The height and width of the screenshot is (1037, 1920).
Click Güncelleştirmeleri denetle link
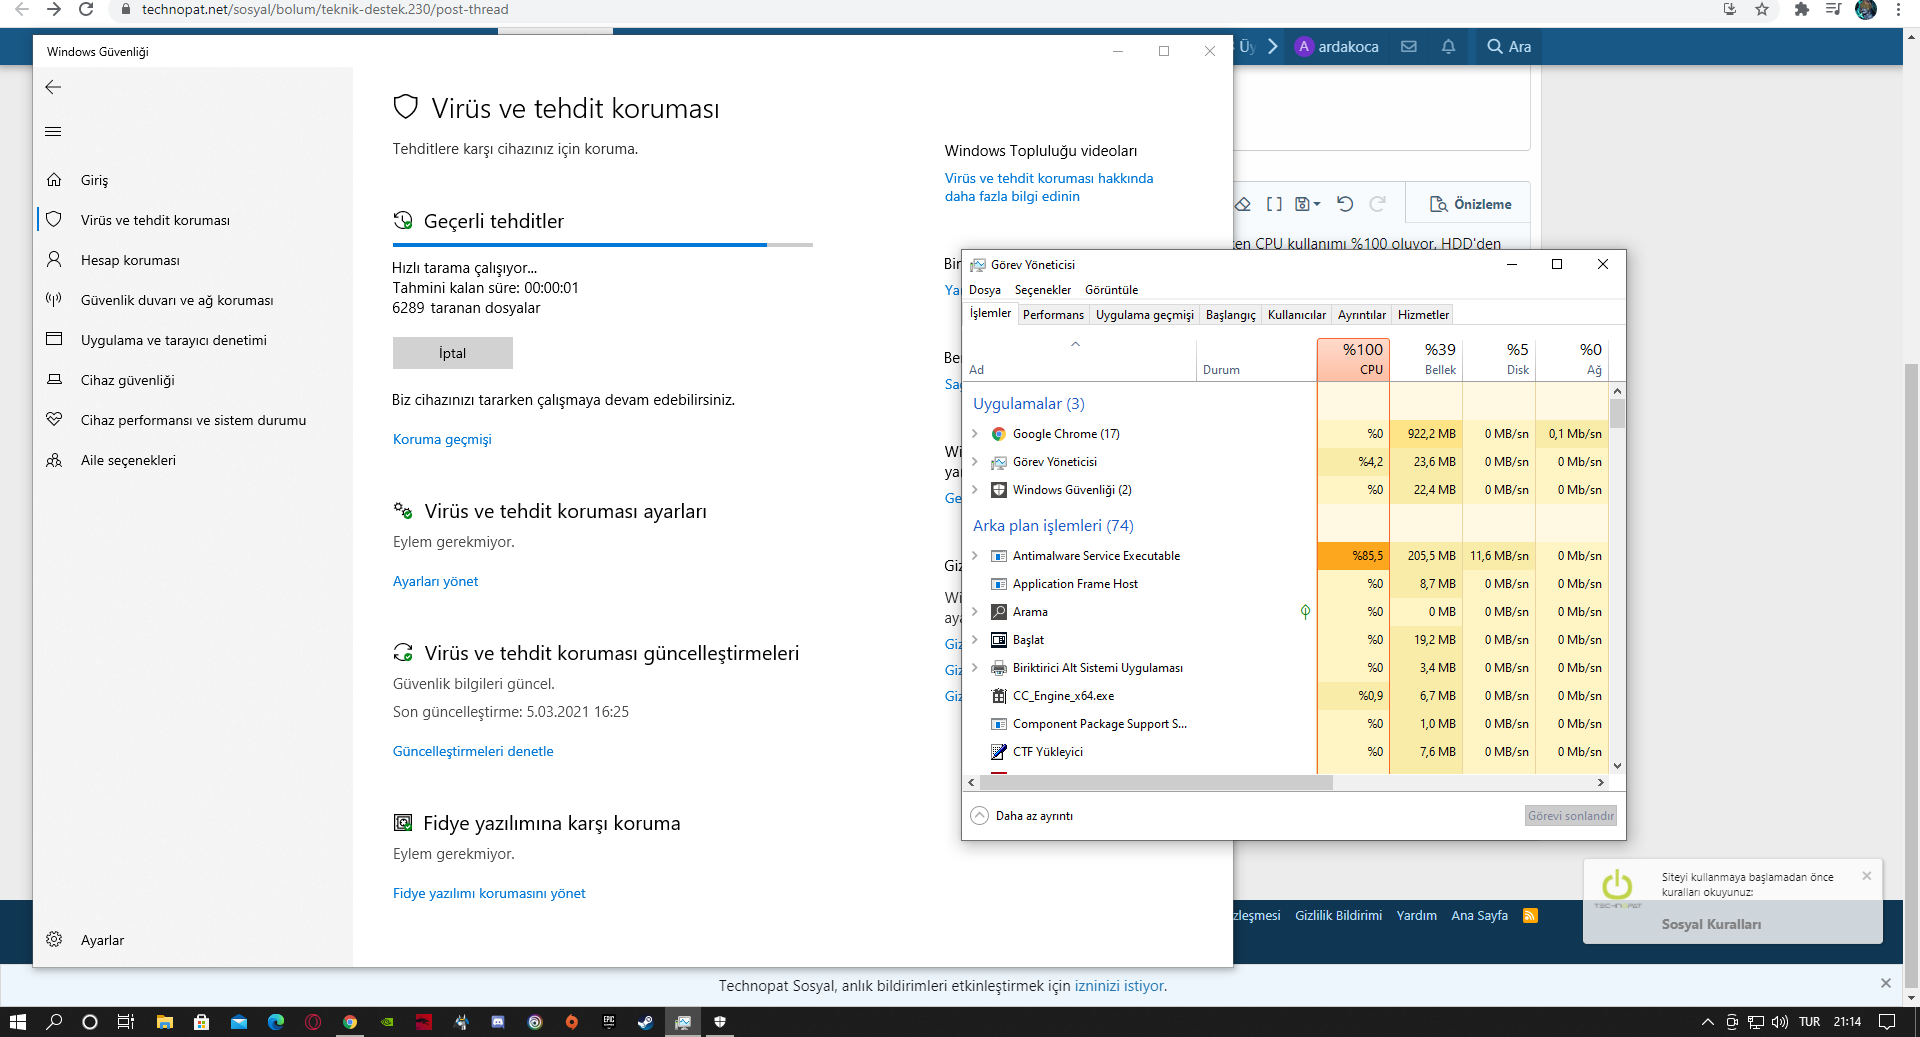[x=473, y=751]
